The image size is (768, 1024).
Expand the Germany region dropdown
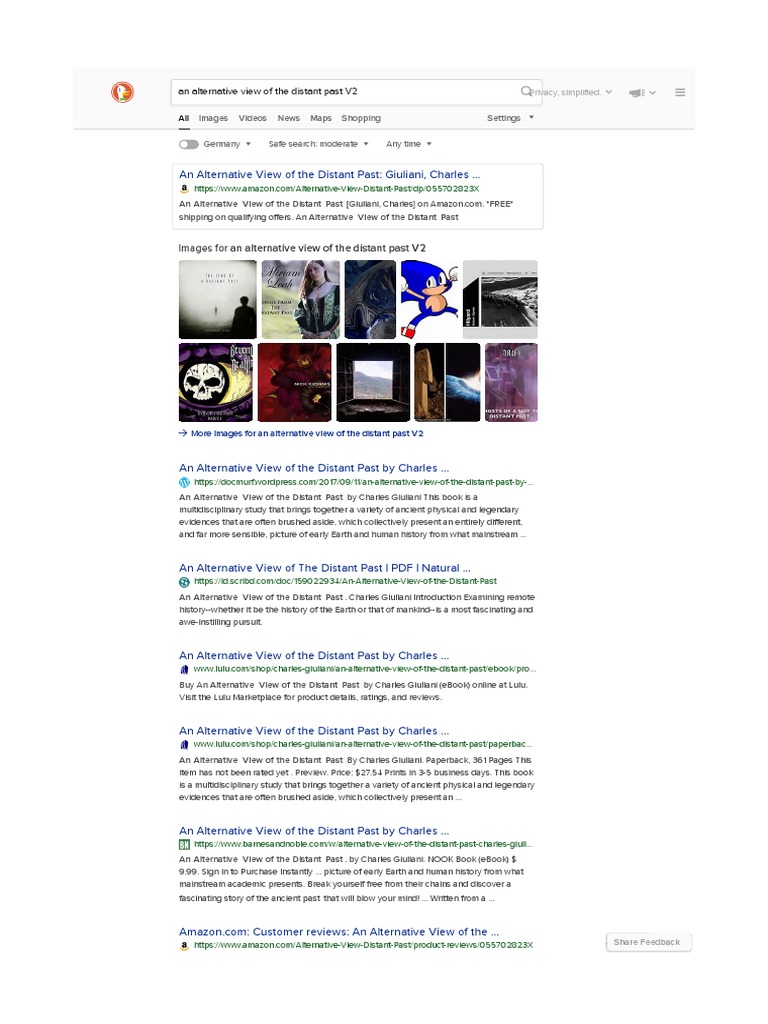(227, 144)
